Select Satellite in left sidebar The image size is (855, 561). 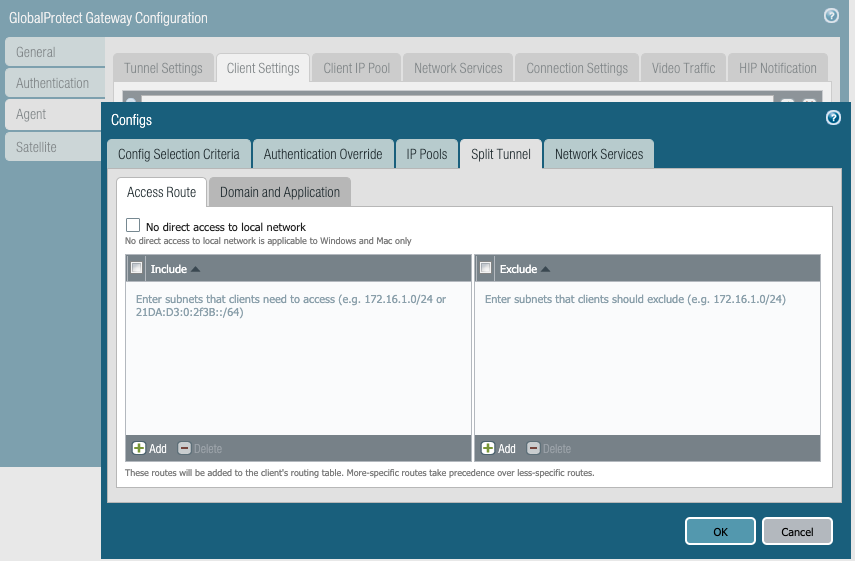tap(53, 147)
